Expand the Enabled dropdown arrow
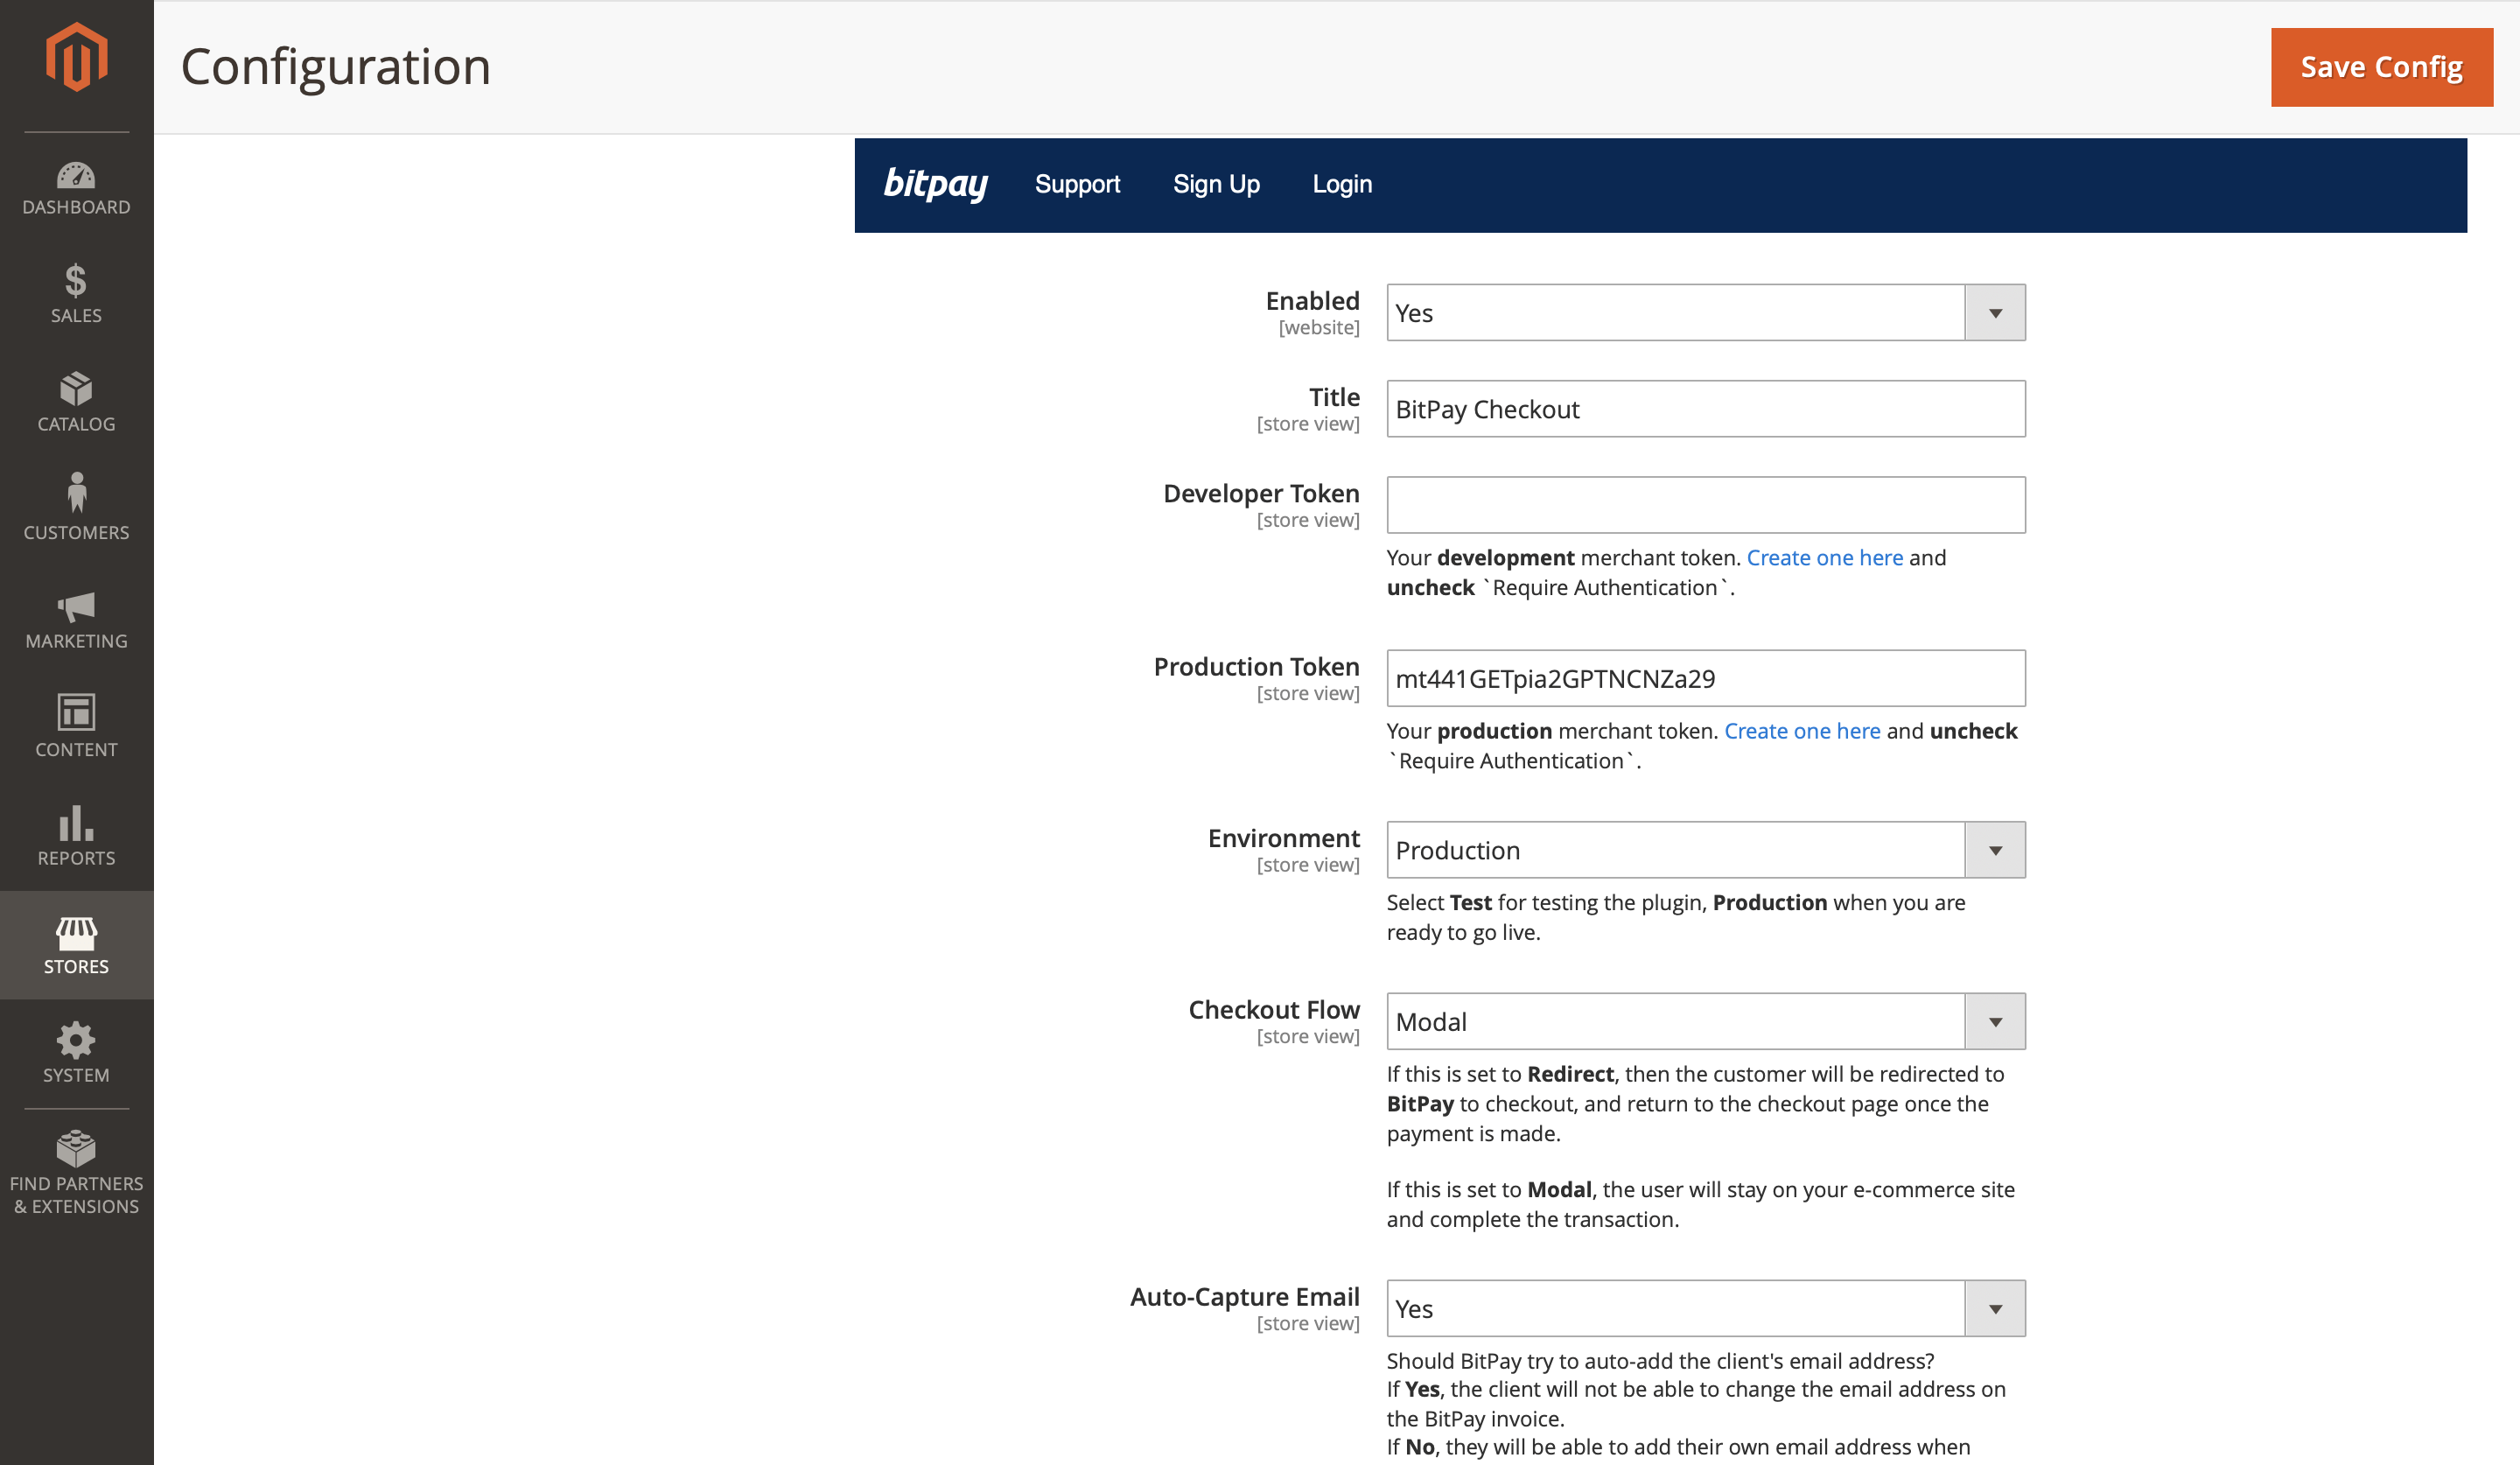 (1995, 313)
